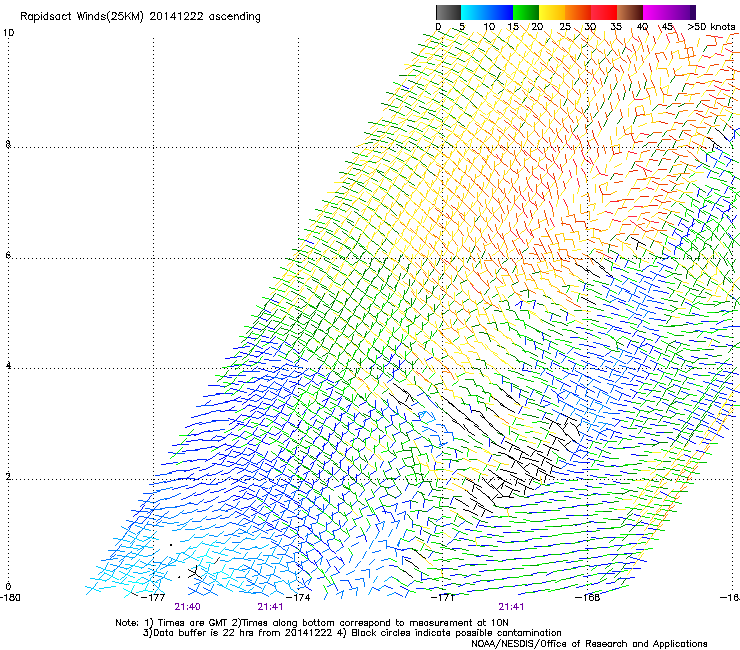Click the longitude axis label '-177'
Viewport: 740px width, 650px height.
click(153, 598)
